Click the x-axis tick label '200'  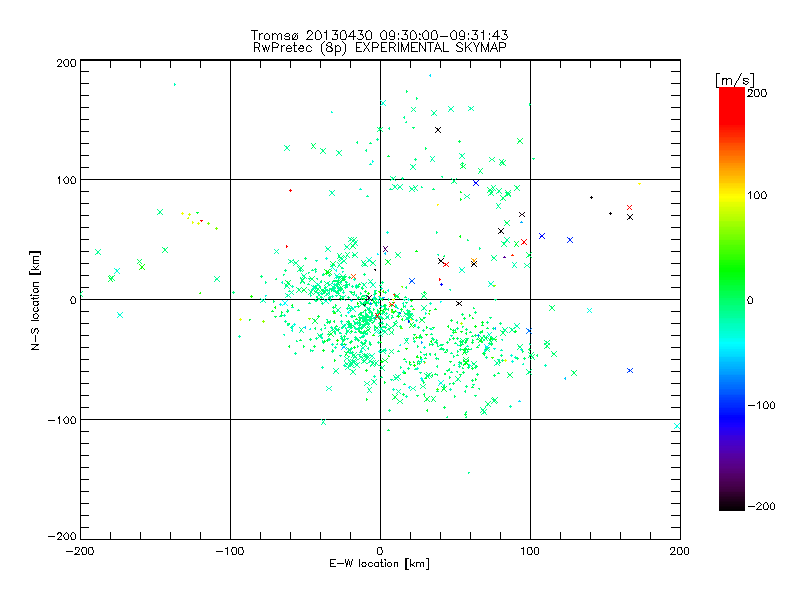[680, 551]
